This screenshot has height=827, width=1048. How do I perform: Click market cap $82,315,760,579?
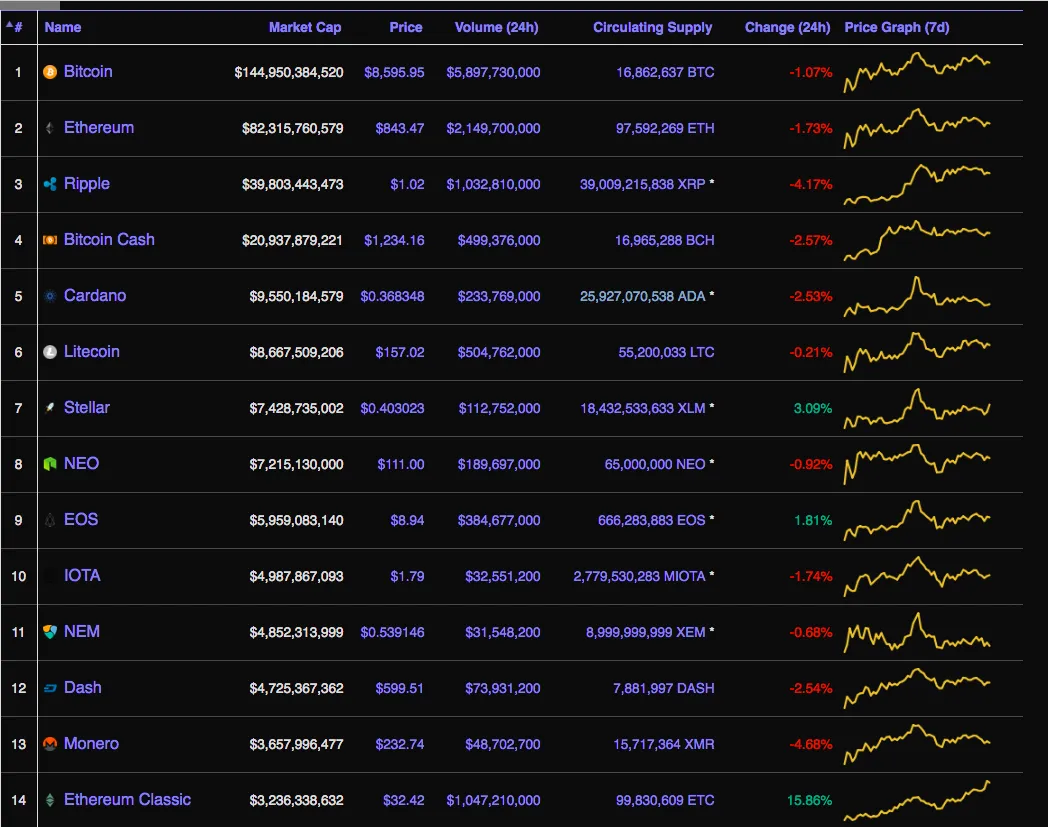coord(293,128)
